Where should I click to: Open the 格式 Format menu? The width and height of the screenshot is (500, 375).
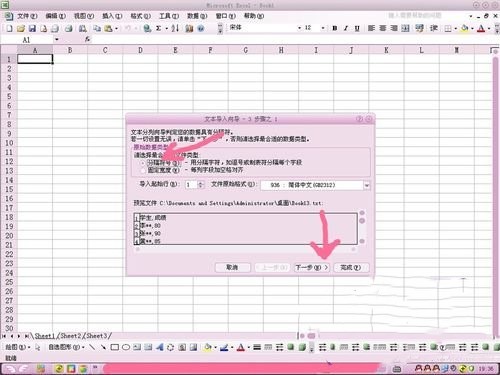[140, 16]
